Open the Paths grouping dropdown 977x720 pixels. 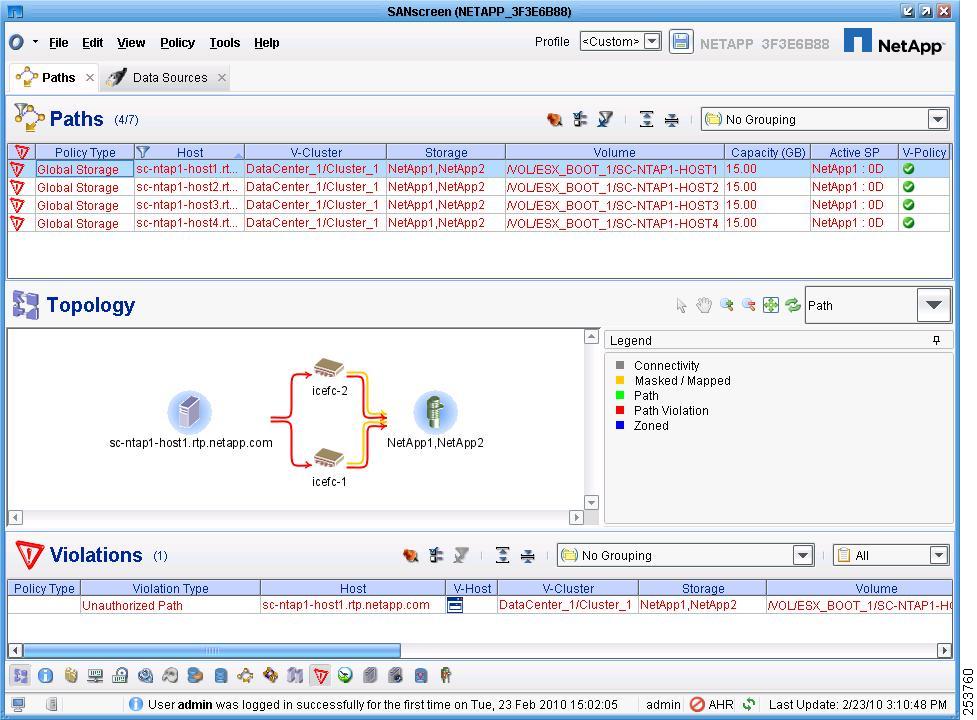point(938,119)
